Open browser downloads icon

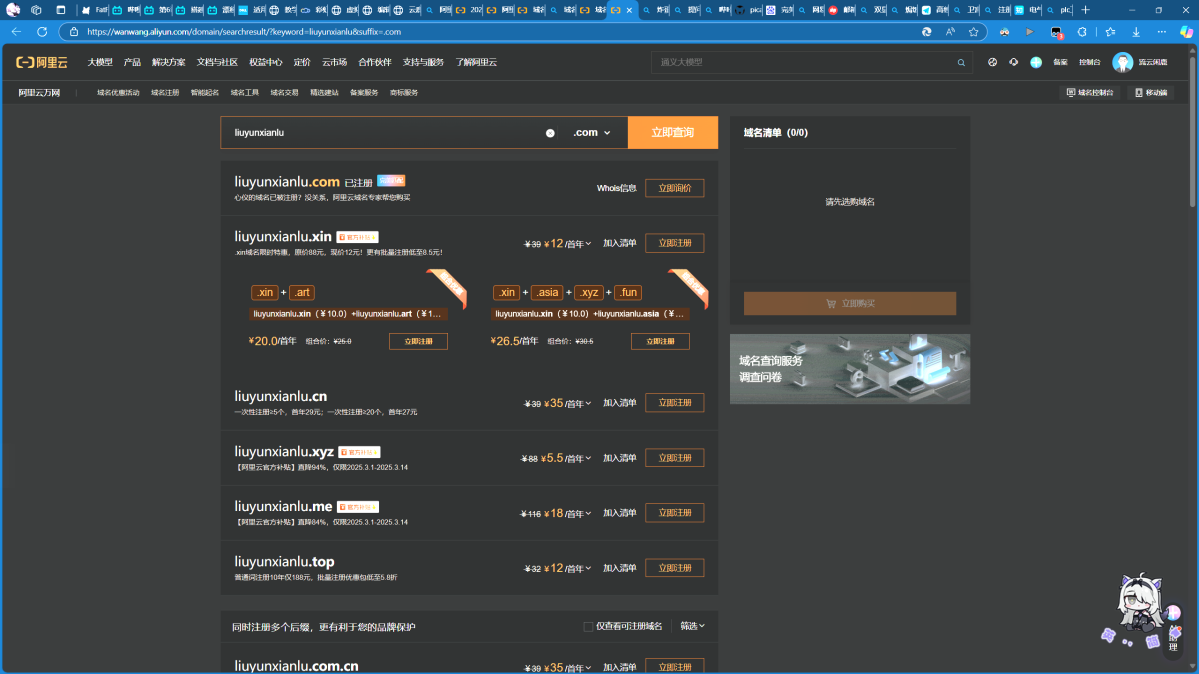pyautogui.click(x=1136, y=32)
